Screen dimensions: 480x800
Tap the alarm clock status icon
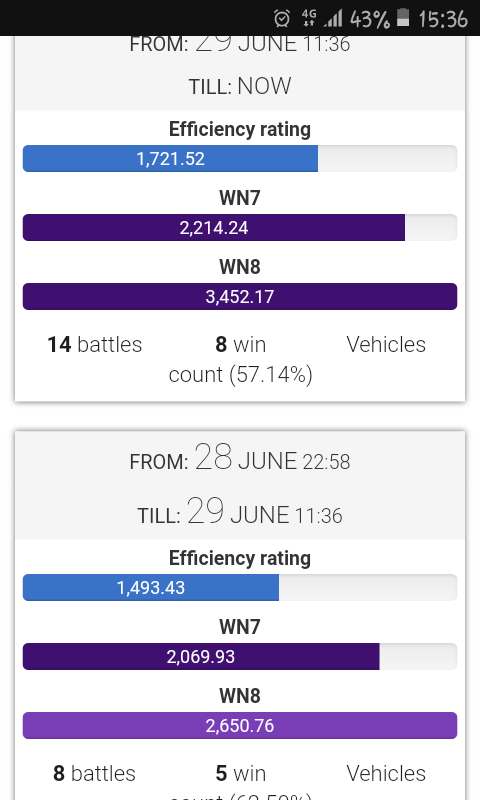[x=282, y=19]
